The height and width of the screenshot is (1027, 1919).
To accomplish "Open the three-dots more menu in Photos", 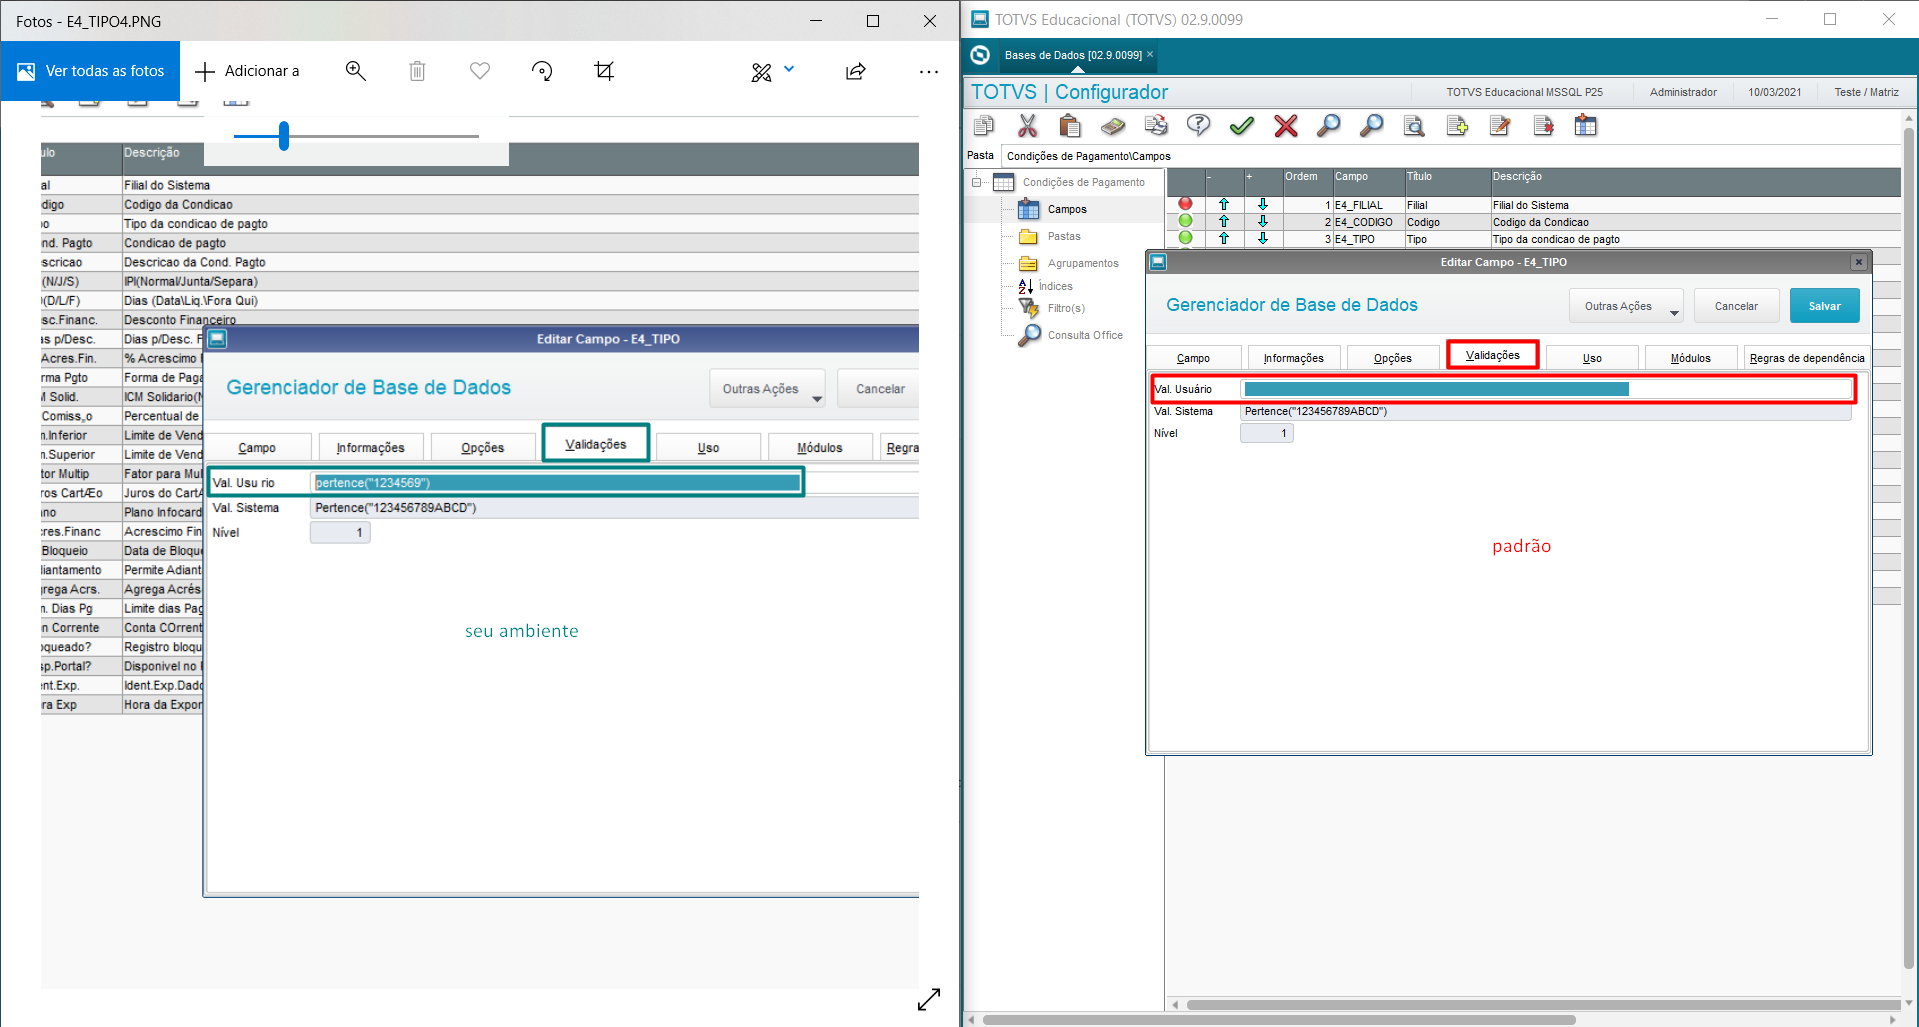I will (x=929, y=71).
